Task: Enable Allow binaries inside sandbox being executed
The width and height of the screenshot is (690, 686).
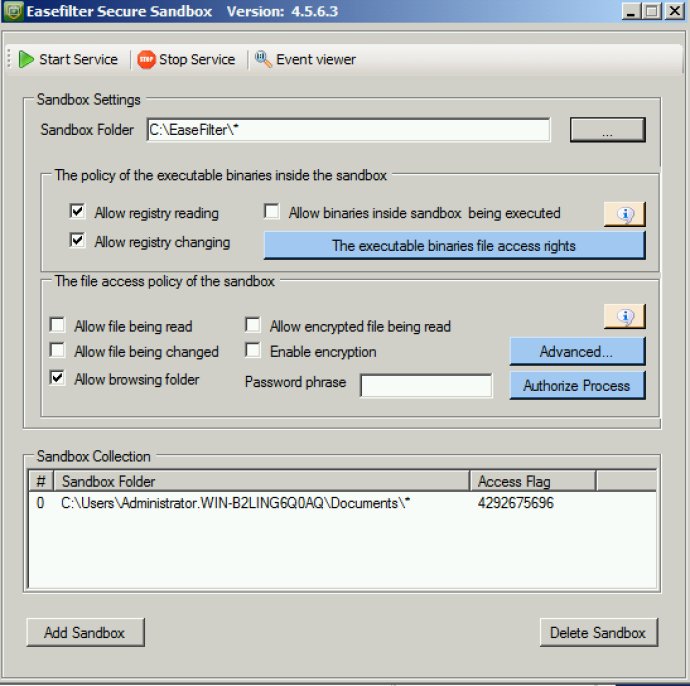Action: pos(272,211)
